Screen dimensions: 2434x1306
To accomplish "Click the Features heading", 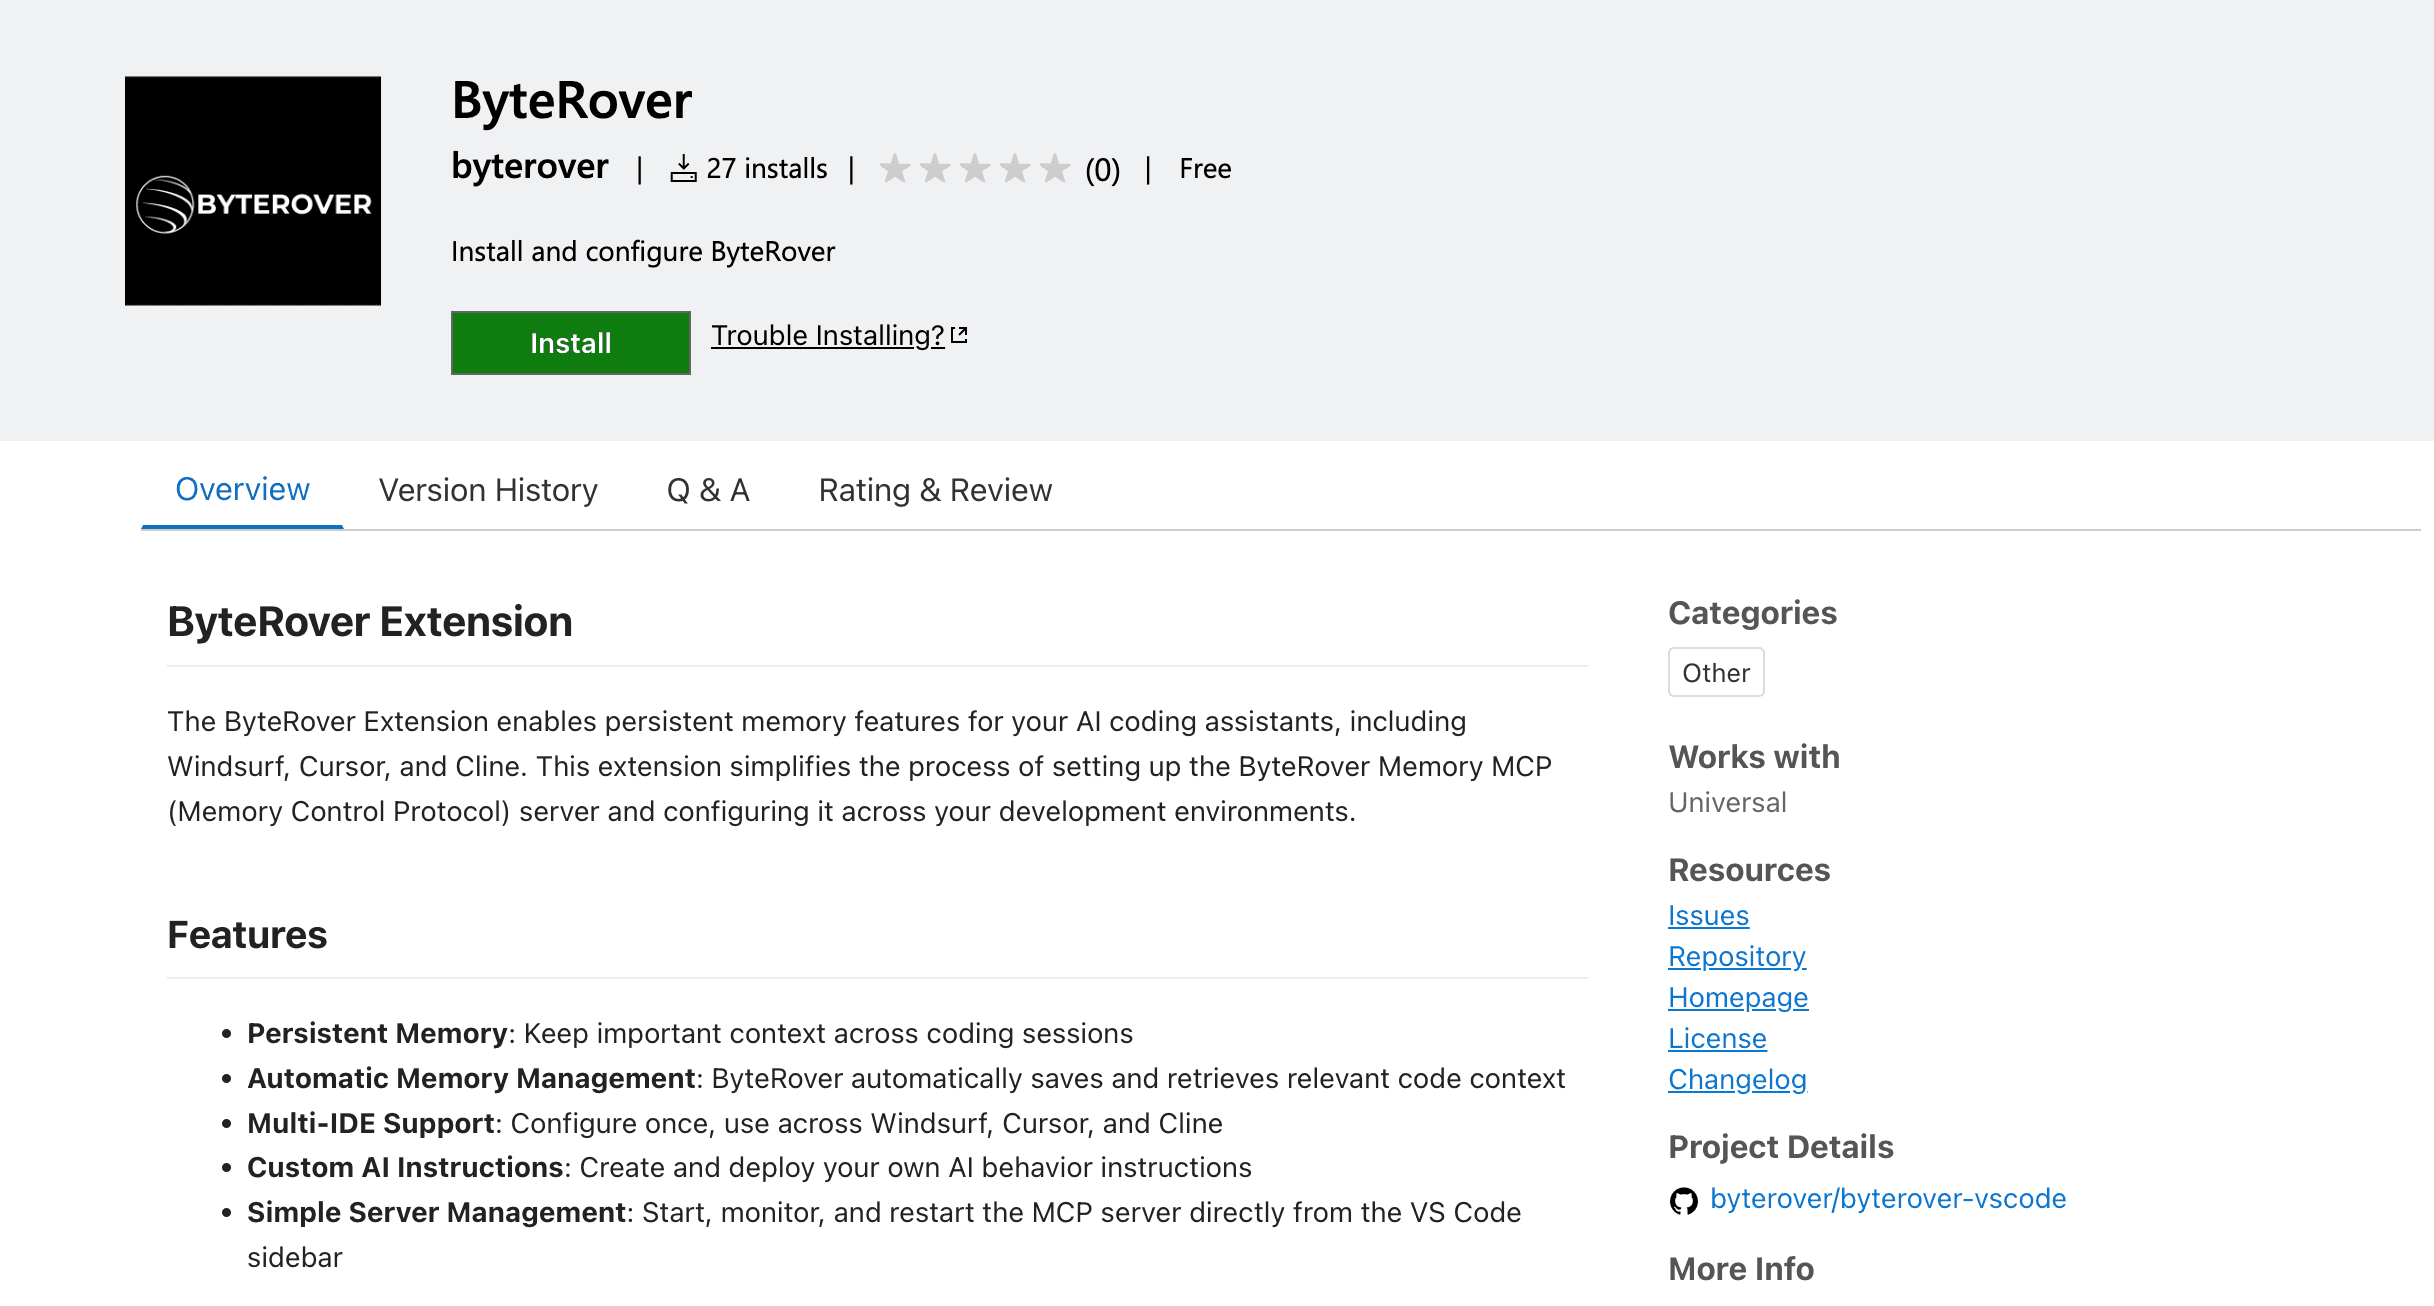I will tap(247, 934).
